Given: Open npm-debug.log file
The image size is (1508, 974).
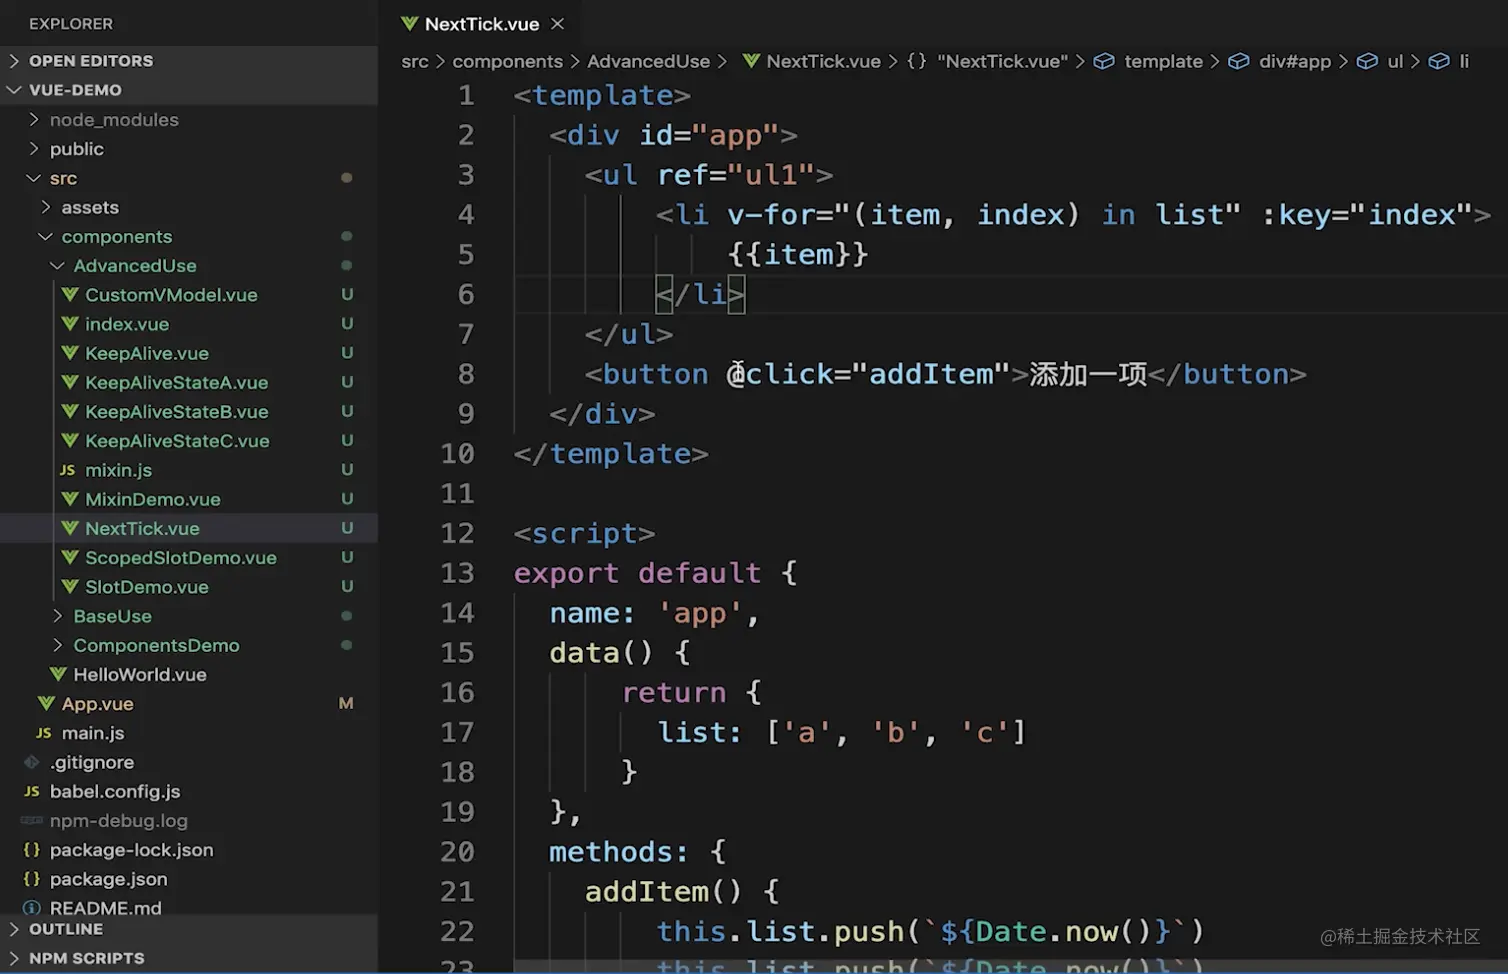Looking at the screenshot, I should [119, 821].
